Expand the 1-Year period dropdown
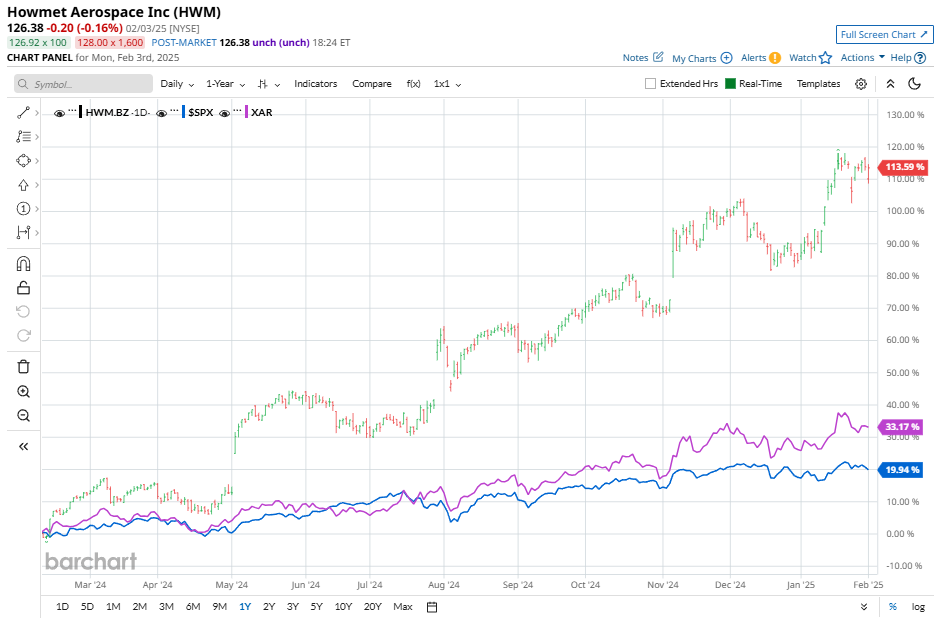This screenshot has height=631, width=940. click(225, 84)
